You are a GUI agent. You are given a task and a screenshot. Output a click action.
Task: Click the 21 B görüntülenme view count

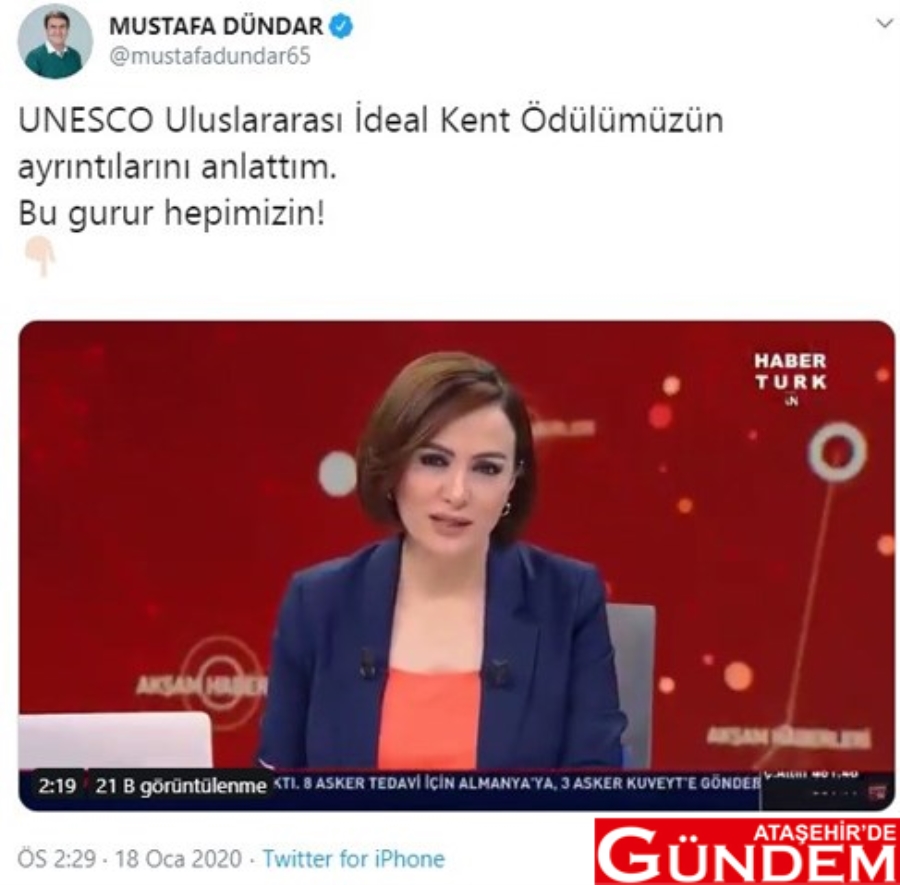[x=181, y=786]
